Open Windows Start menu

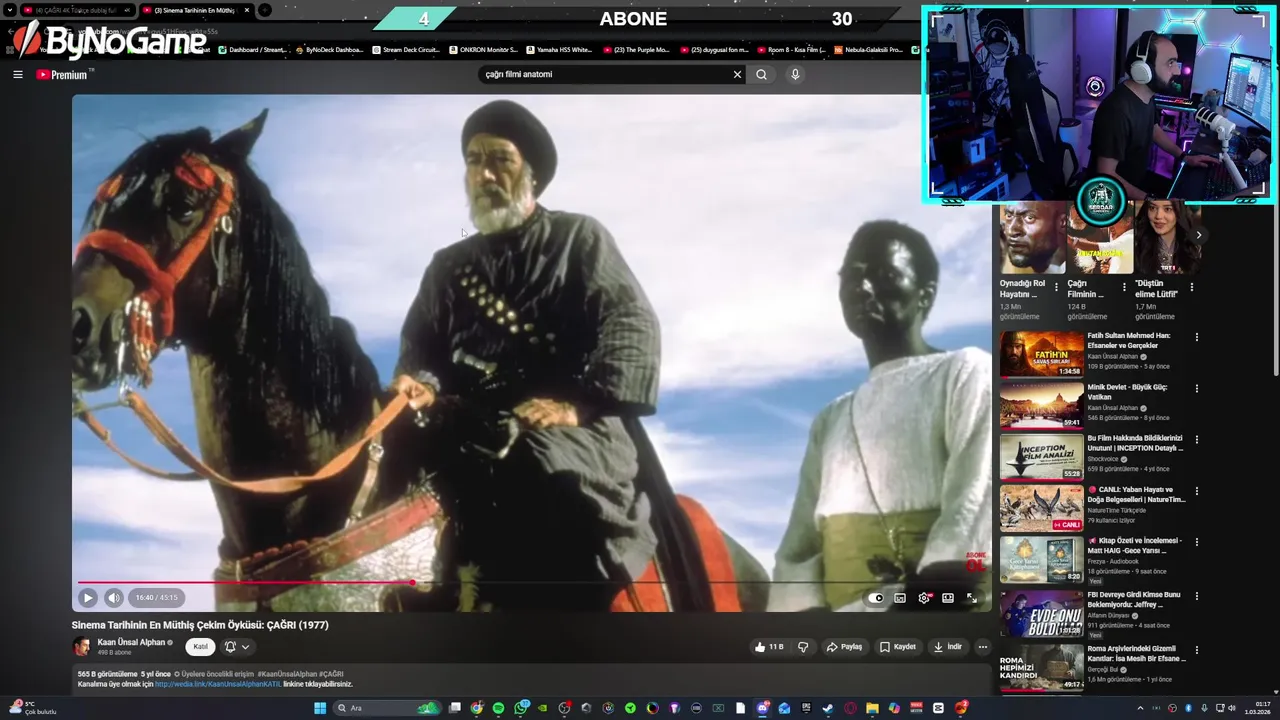coord(320,708)
